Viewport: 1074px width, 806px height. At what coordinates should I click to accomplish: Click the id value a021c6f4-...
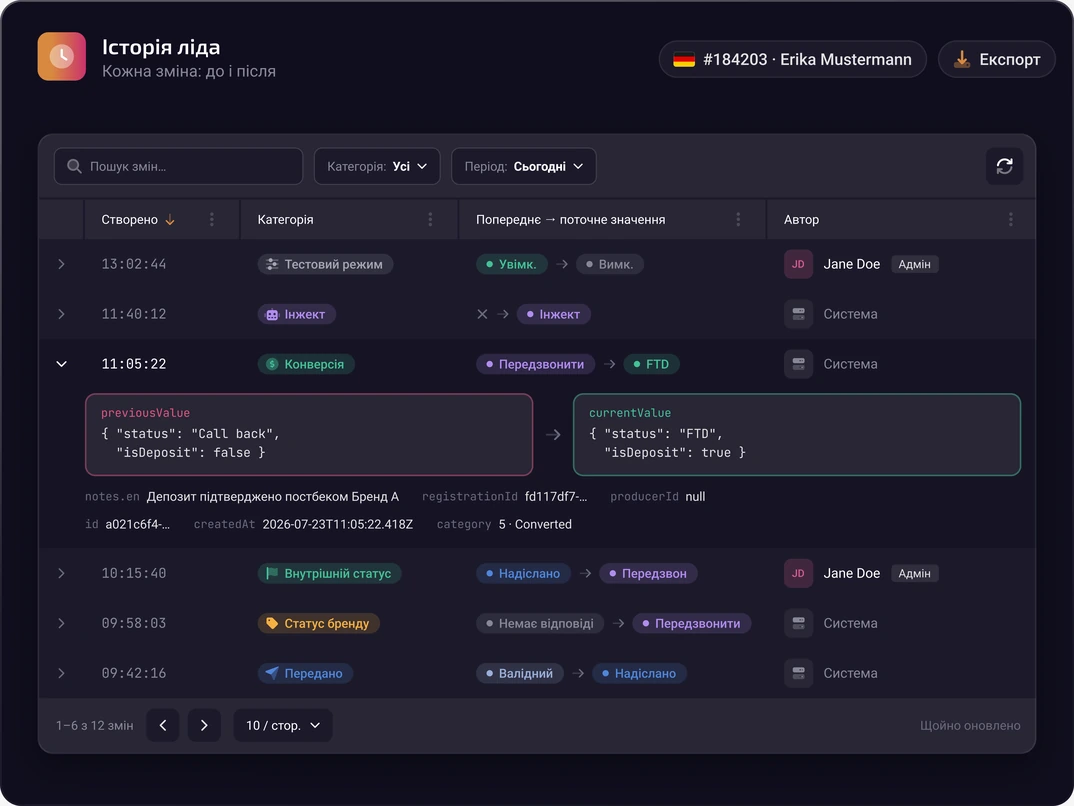pyautogui.click(x=137, y=524)
